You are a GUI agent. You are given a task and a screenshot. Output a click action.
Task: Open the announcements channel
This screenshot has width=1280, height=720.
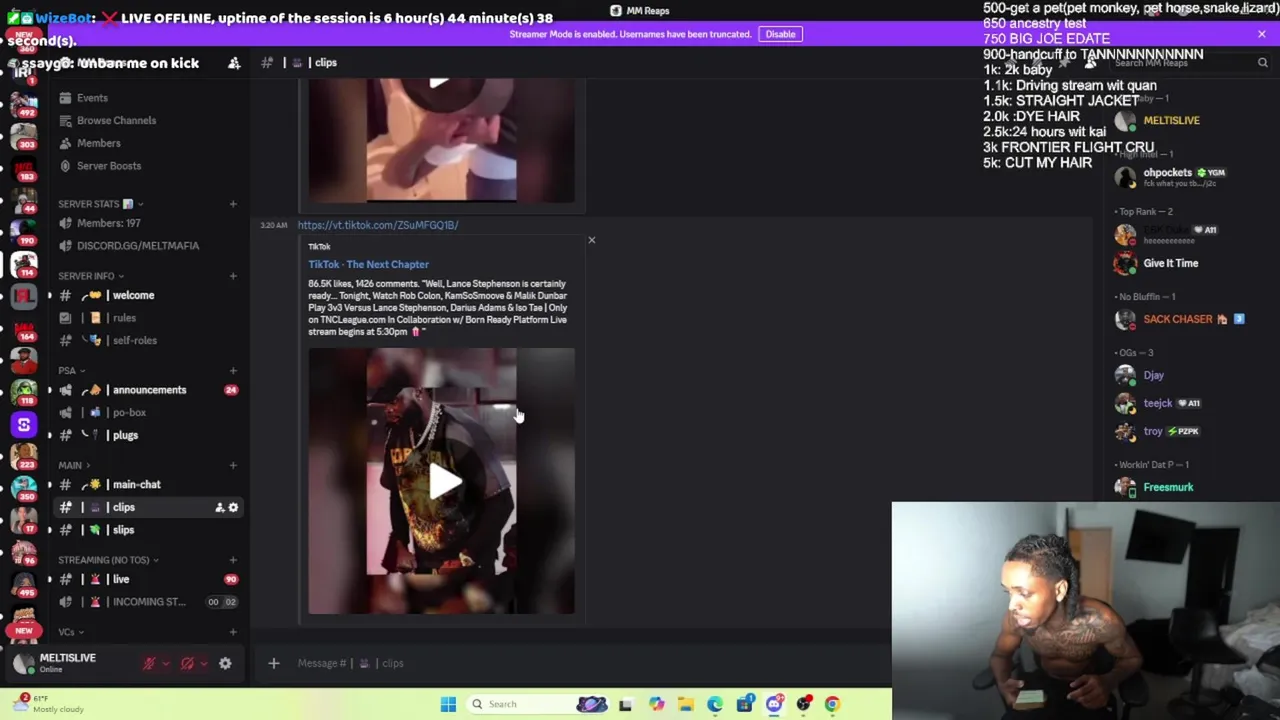(x=148, y=390)
